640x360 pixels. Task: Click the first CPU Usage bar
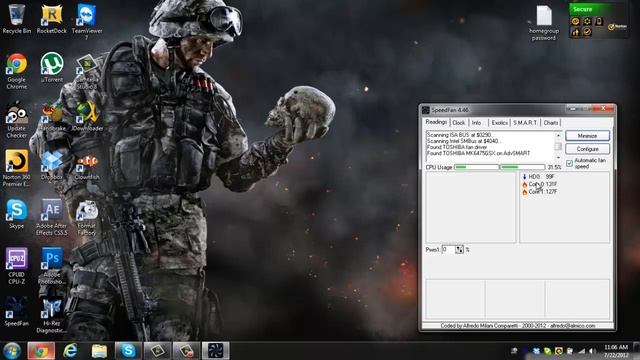coord(476,167)
